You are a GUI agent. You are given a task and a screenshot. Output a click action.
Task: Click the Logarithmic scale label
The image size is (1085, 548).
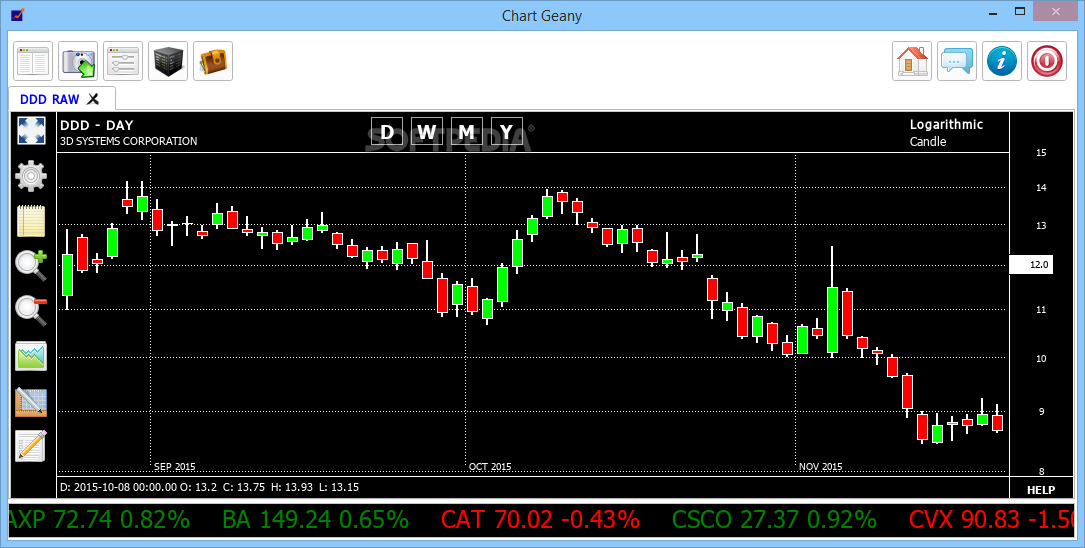coord(946,125)
